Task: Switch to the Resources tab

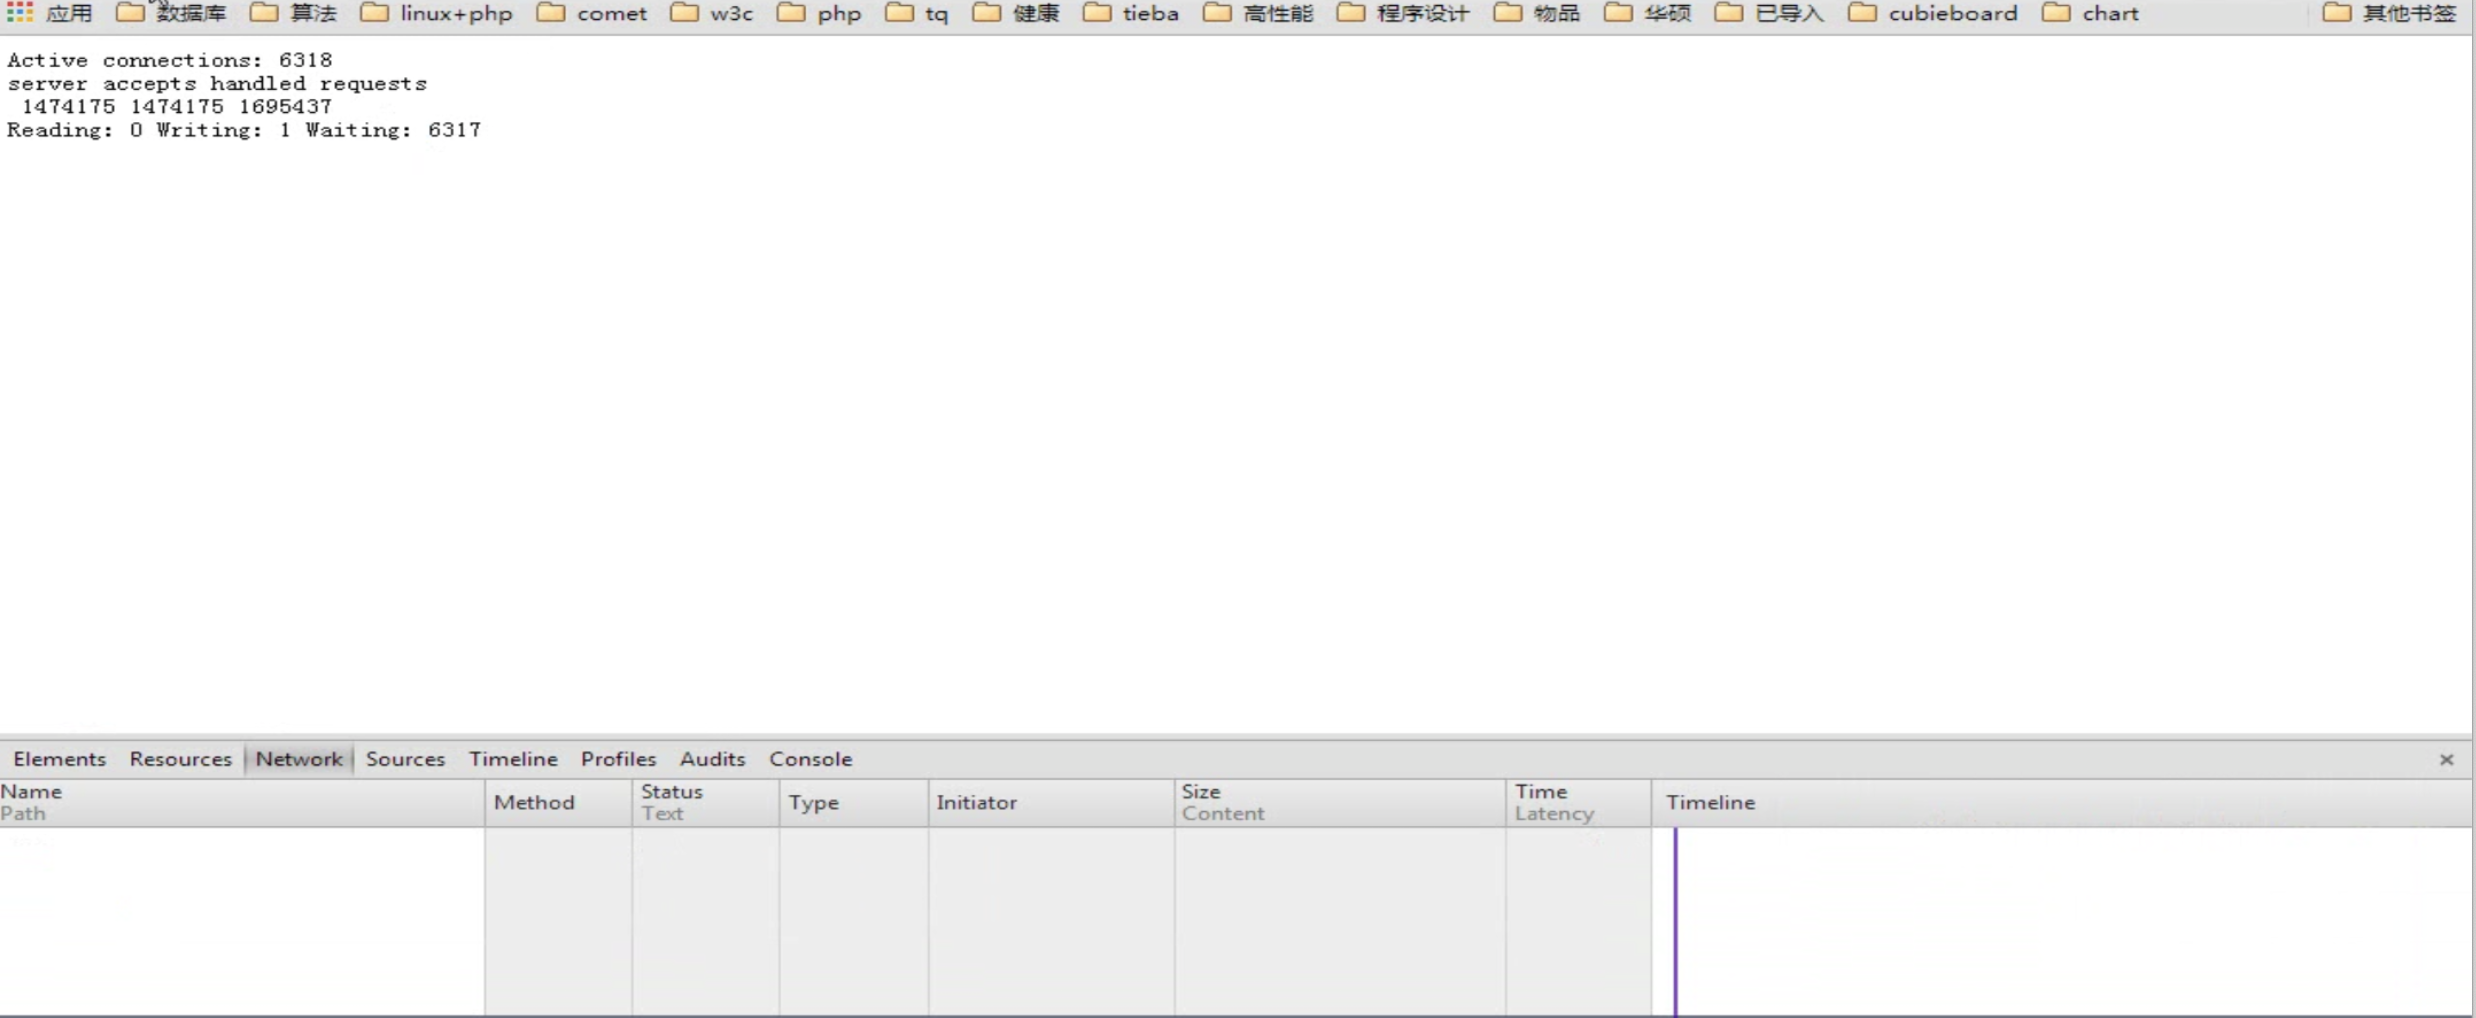Action: click(x=180, y=759)
